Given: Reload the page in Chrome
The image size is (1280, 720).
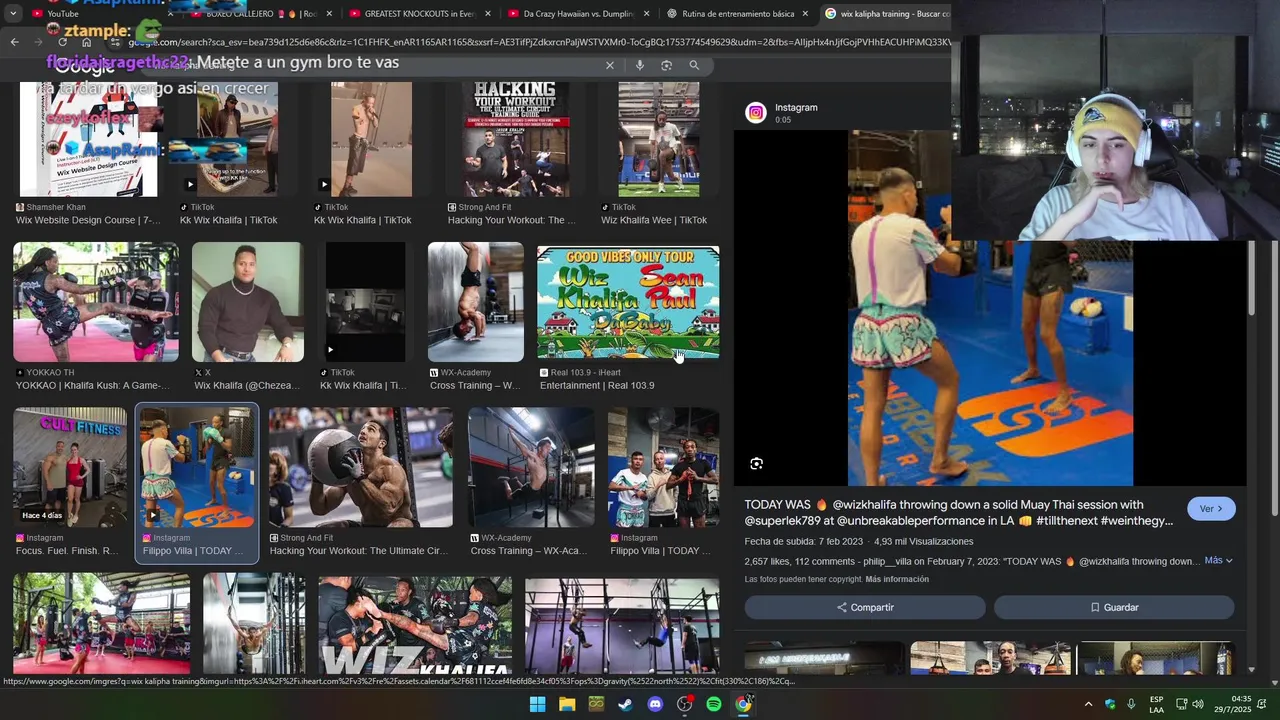Looking at the screenshot, I should (63, 42).
